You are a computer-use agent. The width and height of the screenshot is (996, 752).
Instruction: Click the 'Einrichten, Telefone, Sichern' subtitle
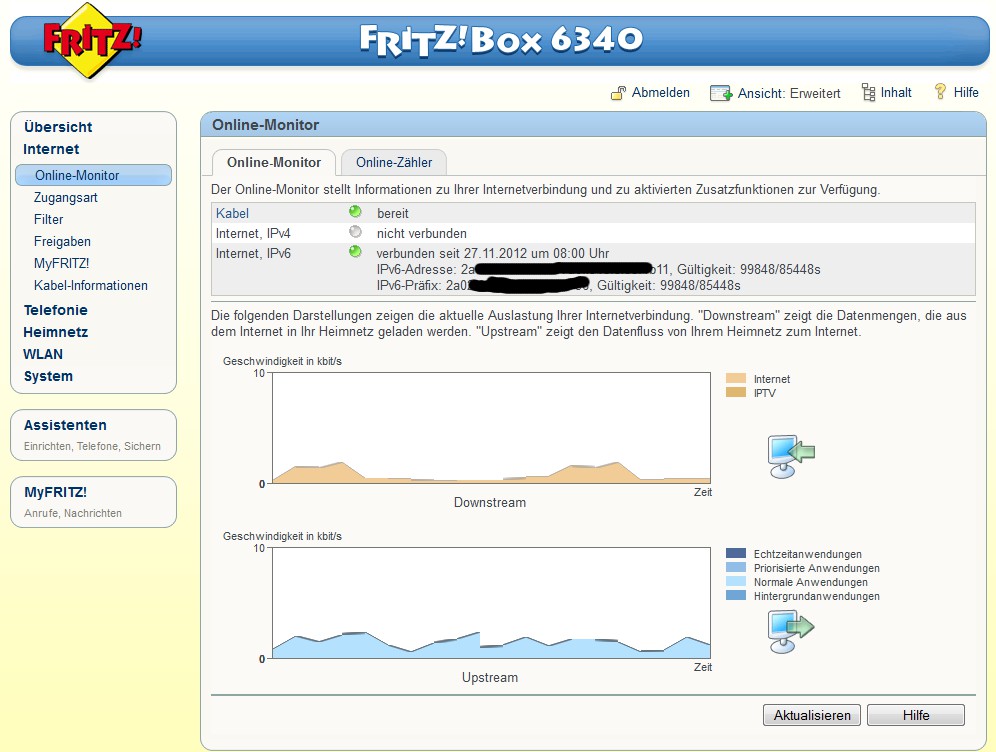92,446
